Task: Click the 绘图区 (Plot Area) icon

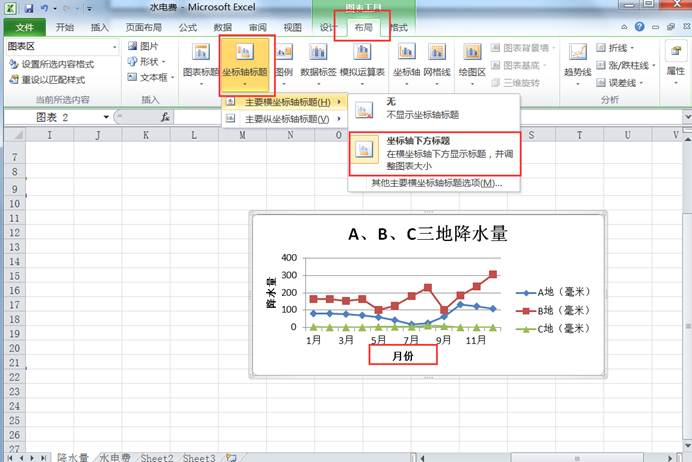Action: click(x=474, y=60)
